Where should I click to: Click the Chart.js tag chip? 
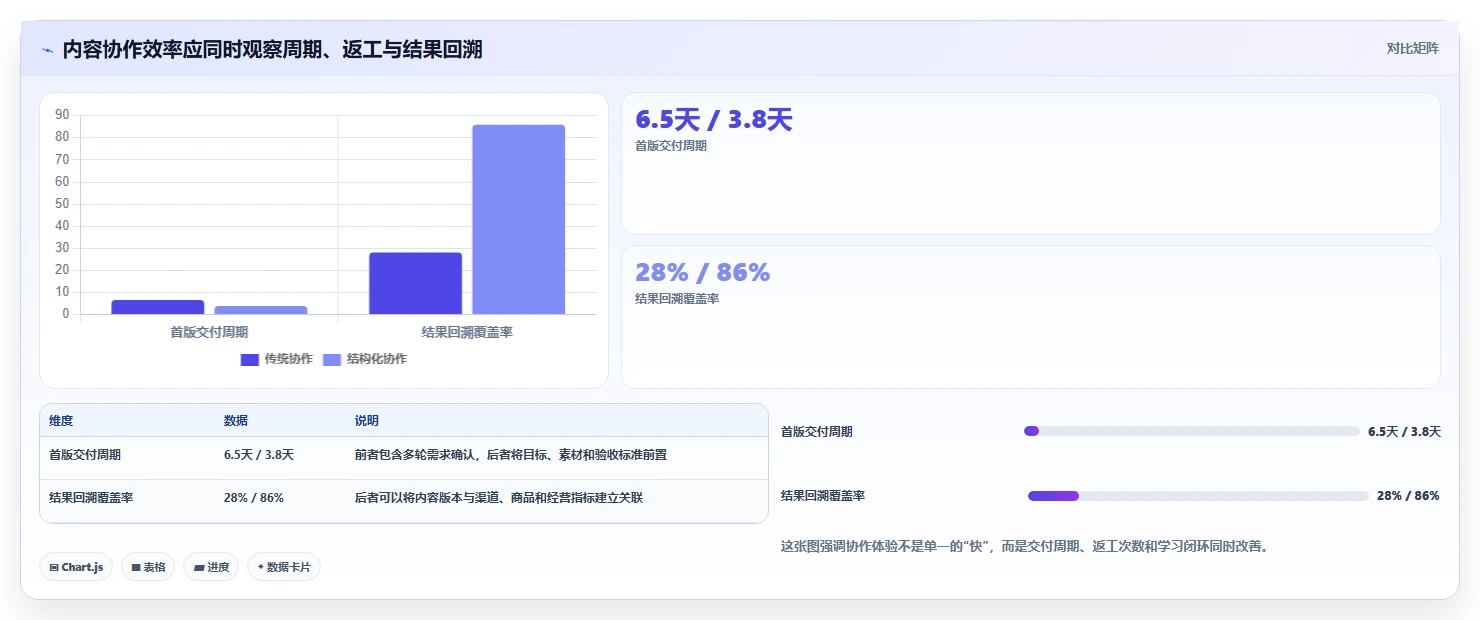[76, 567]
